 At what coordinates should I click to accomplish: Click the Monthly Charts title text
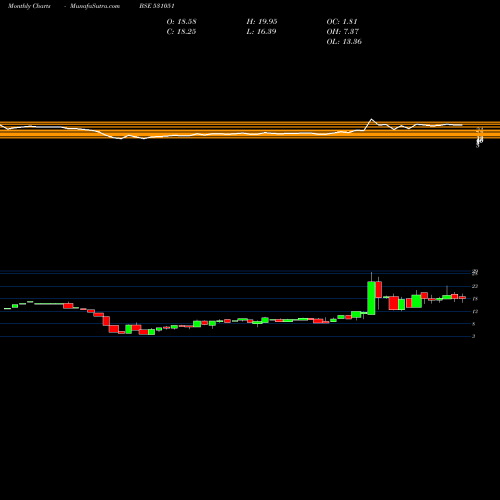29,6
